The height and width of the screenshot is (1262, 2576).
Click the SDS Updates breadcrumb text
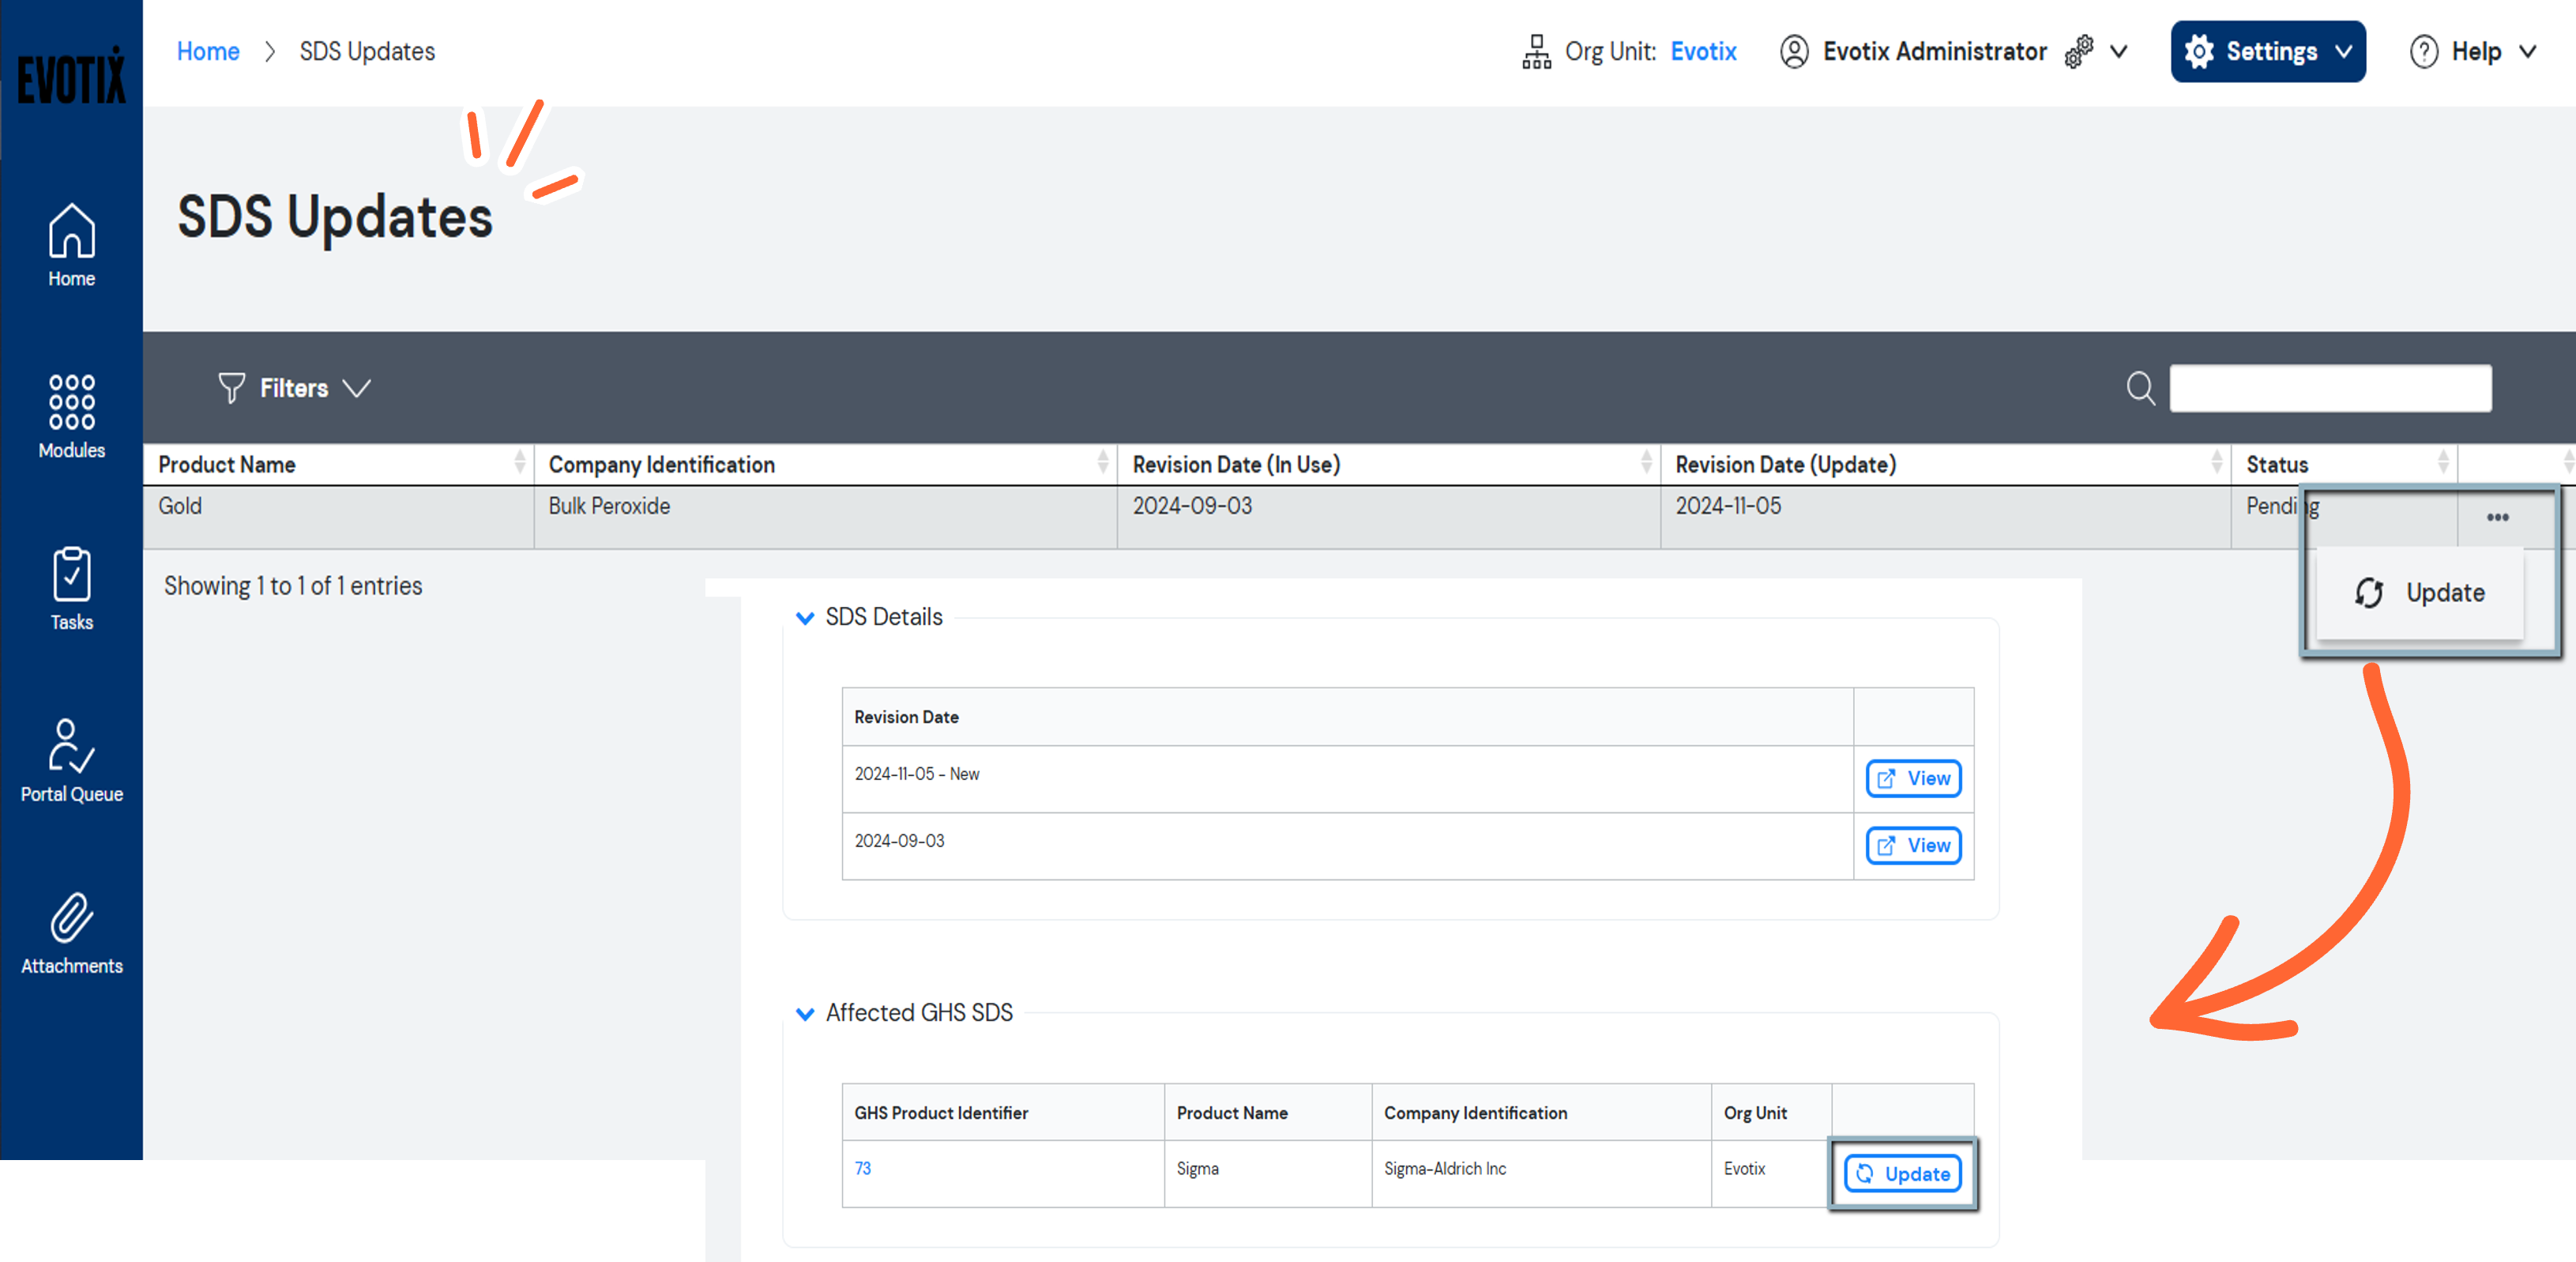click(367, 51)
